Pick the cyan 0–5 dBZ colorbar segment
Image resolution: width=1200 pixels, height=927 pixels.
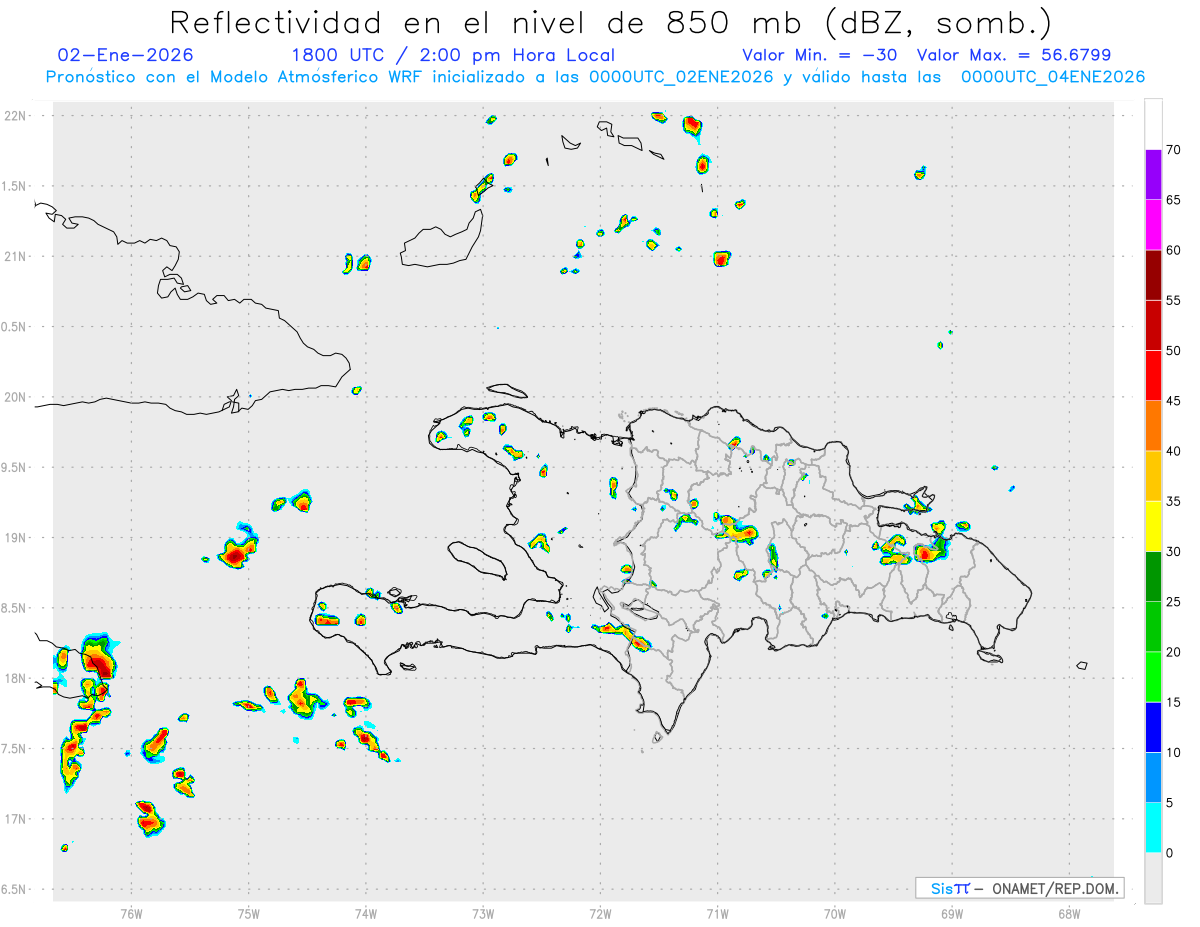coord(1153,828)
